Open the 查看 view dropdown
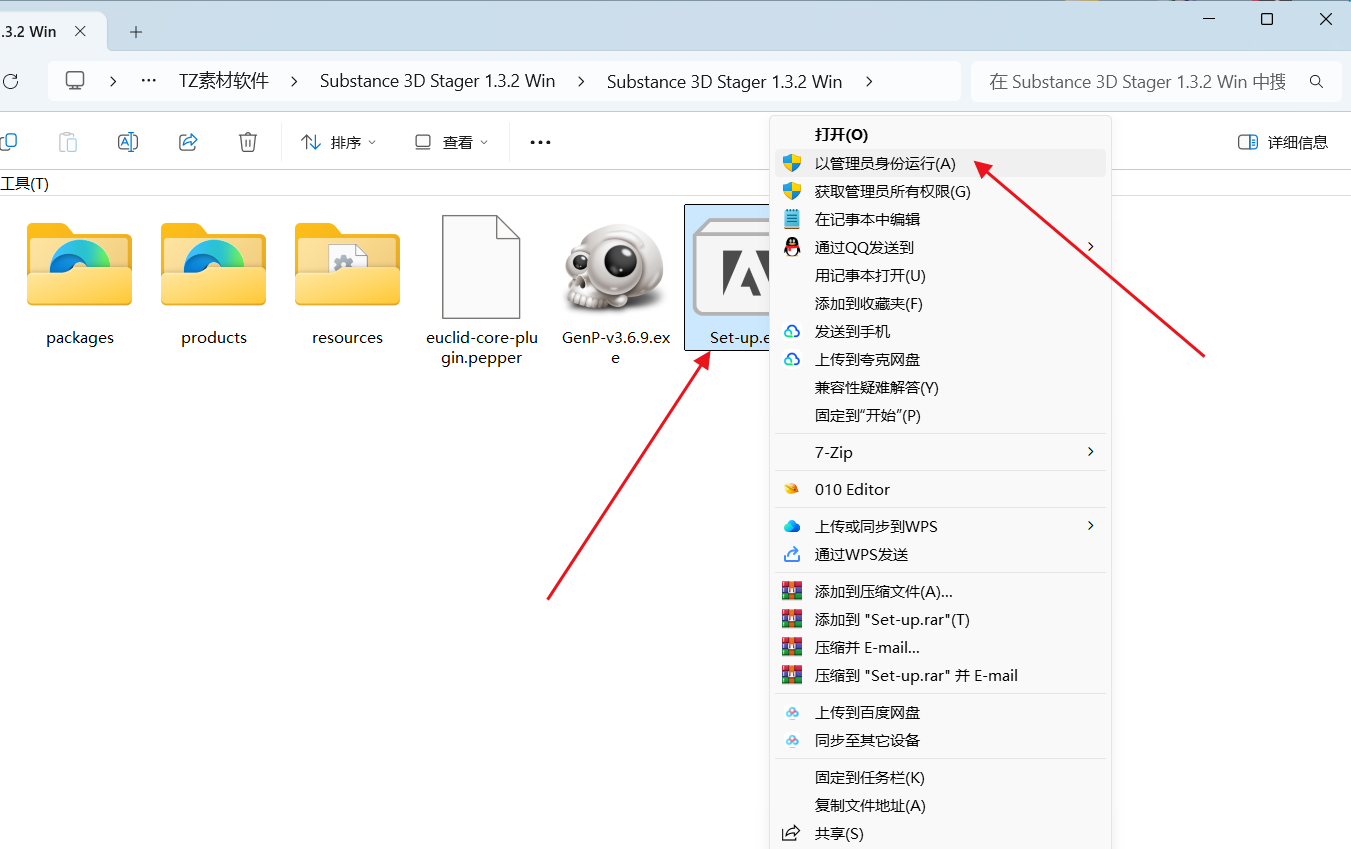The width and height of the screenshot is (1351, 849). tap(452, 142)
